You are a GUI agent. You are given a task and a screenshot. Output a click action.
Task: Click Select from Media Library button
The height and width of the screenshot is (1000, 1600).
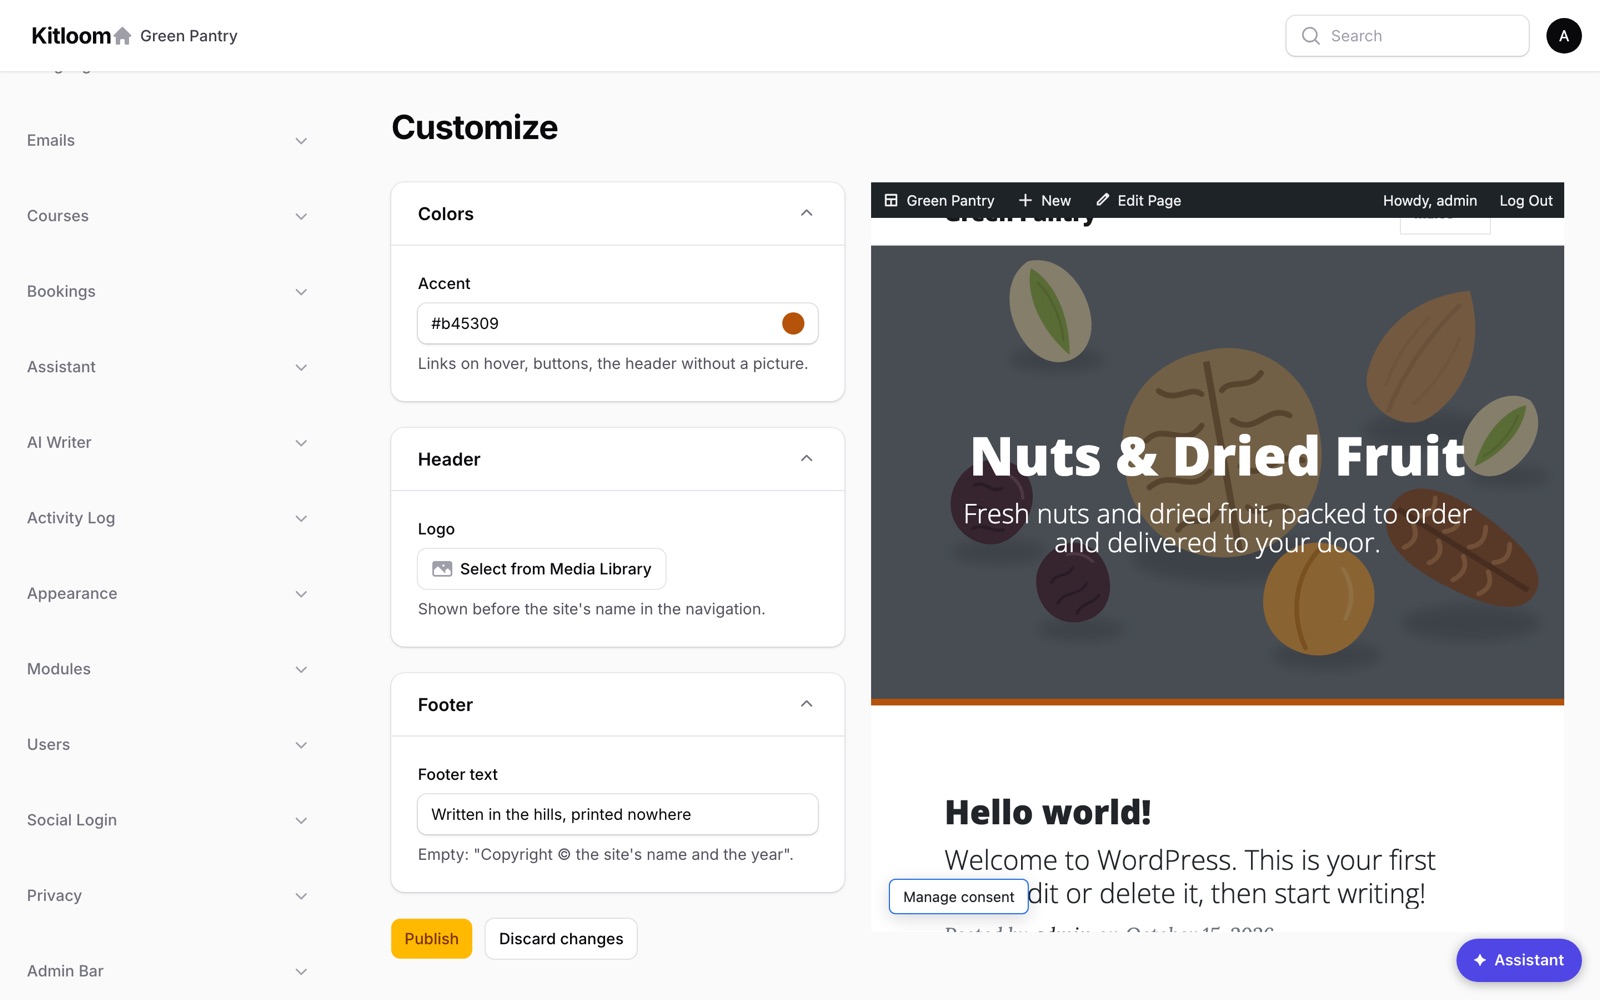point(541,569)
